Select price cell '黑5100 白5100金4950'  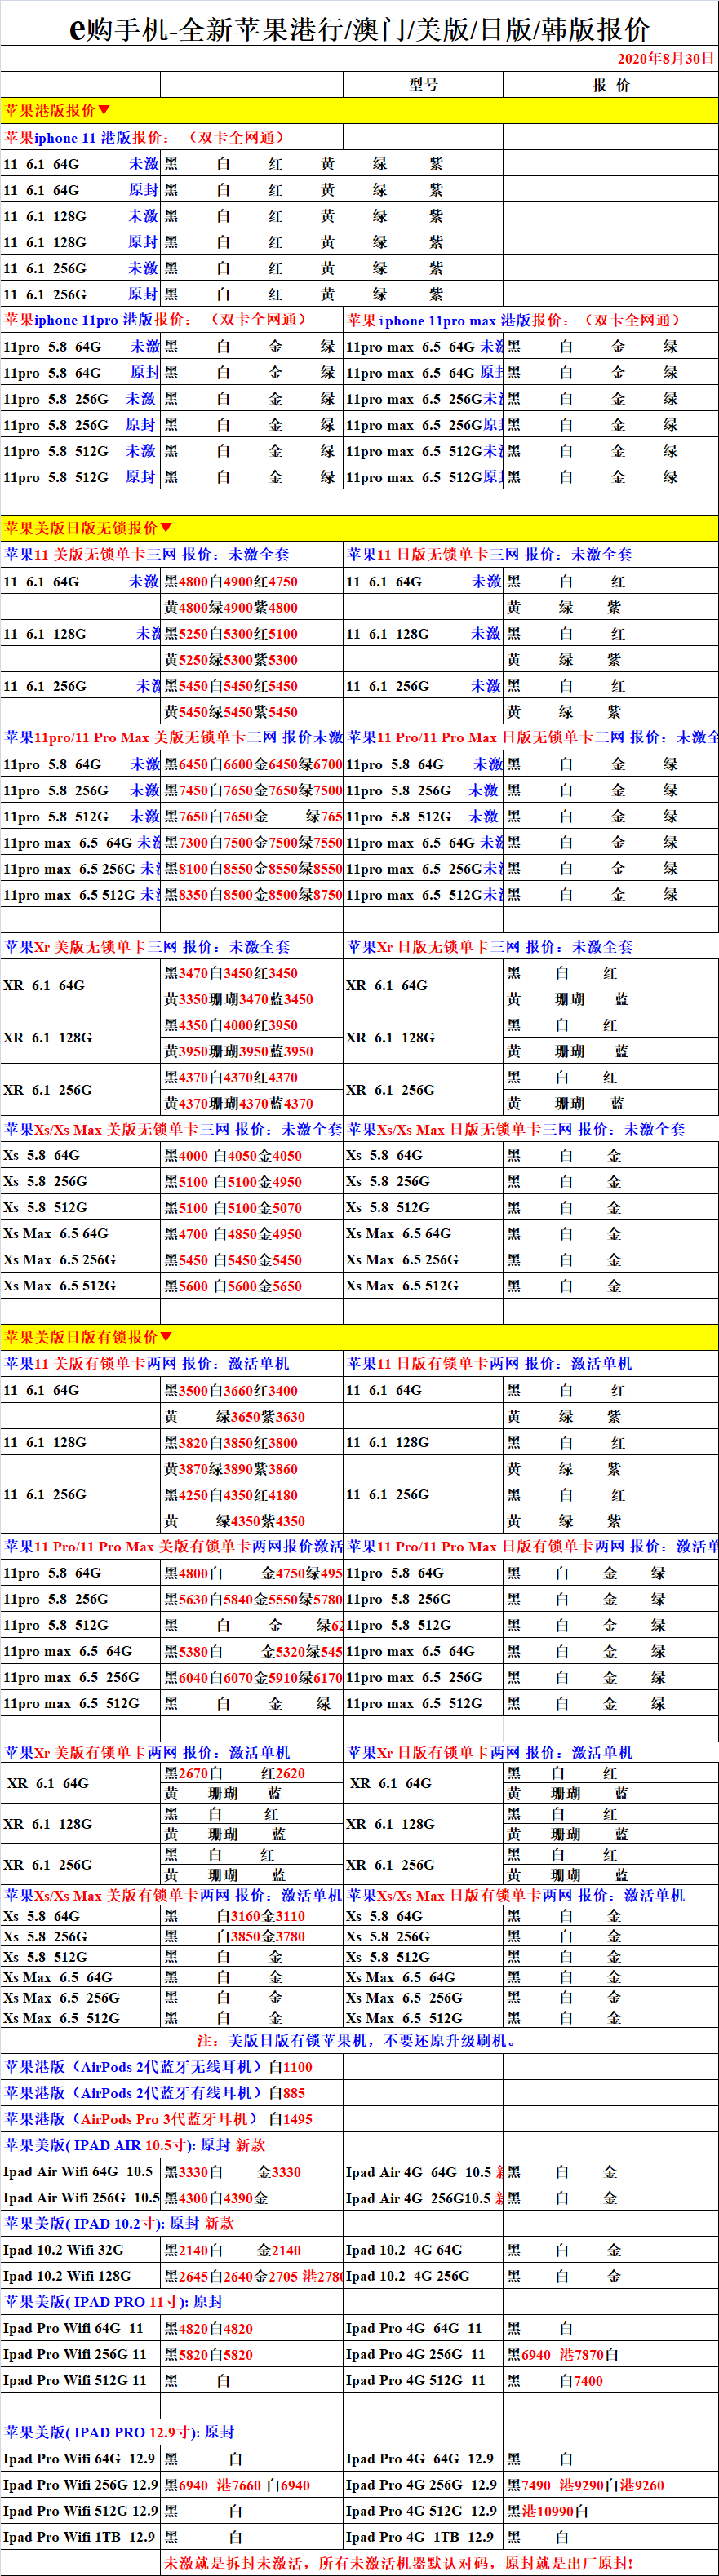click(x=252, y=1181)
